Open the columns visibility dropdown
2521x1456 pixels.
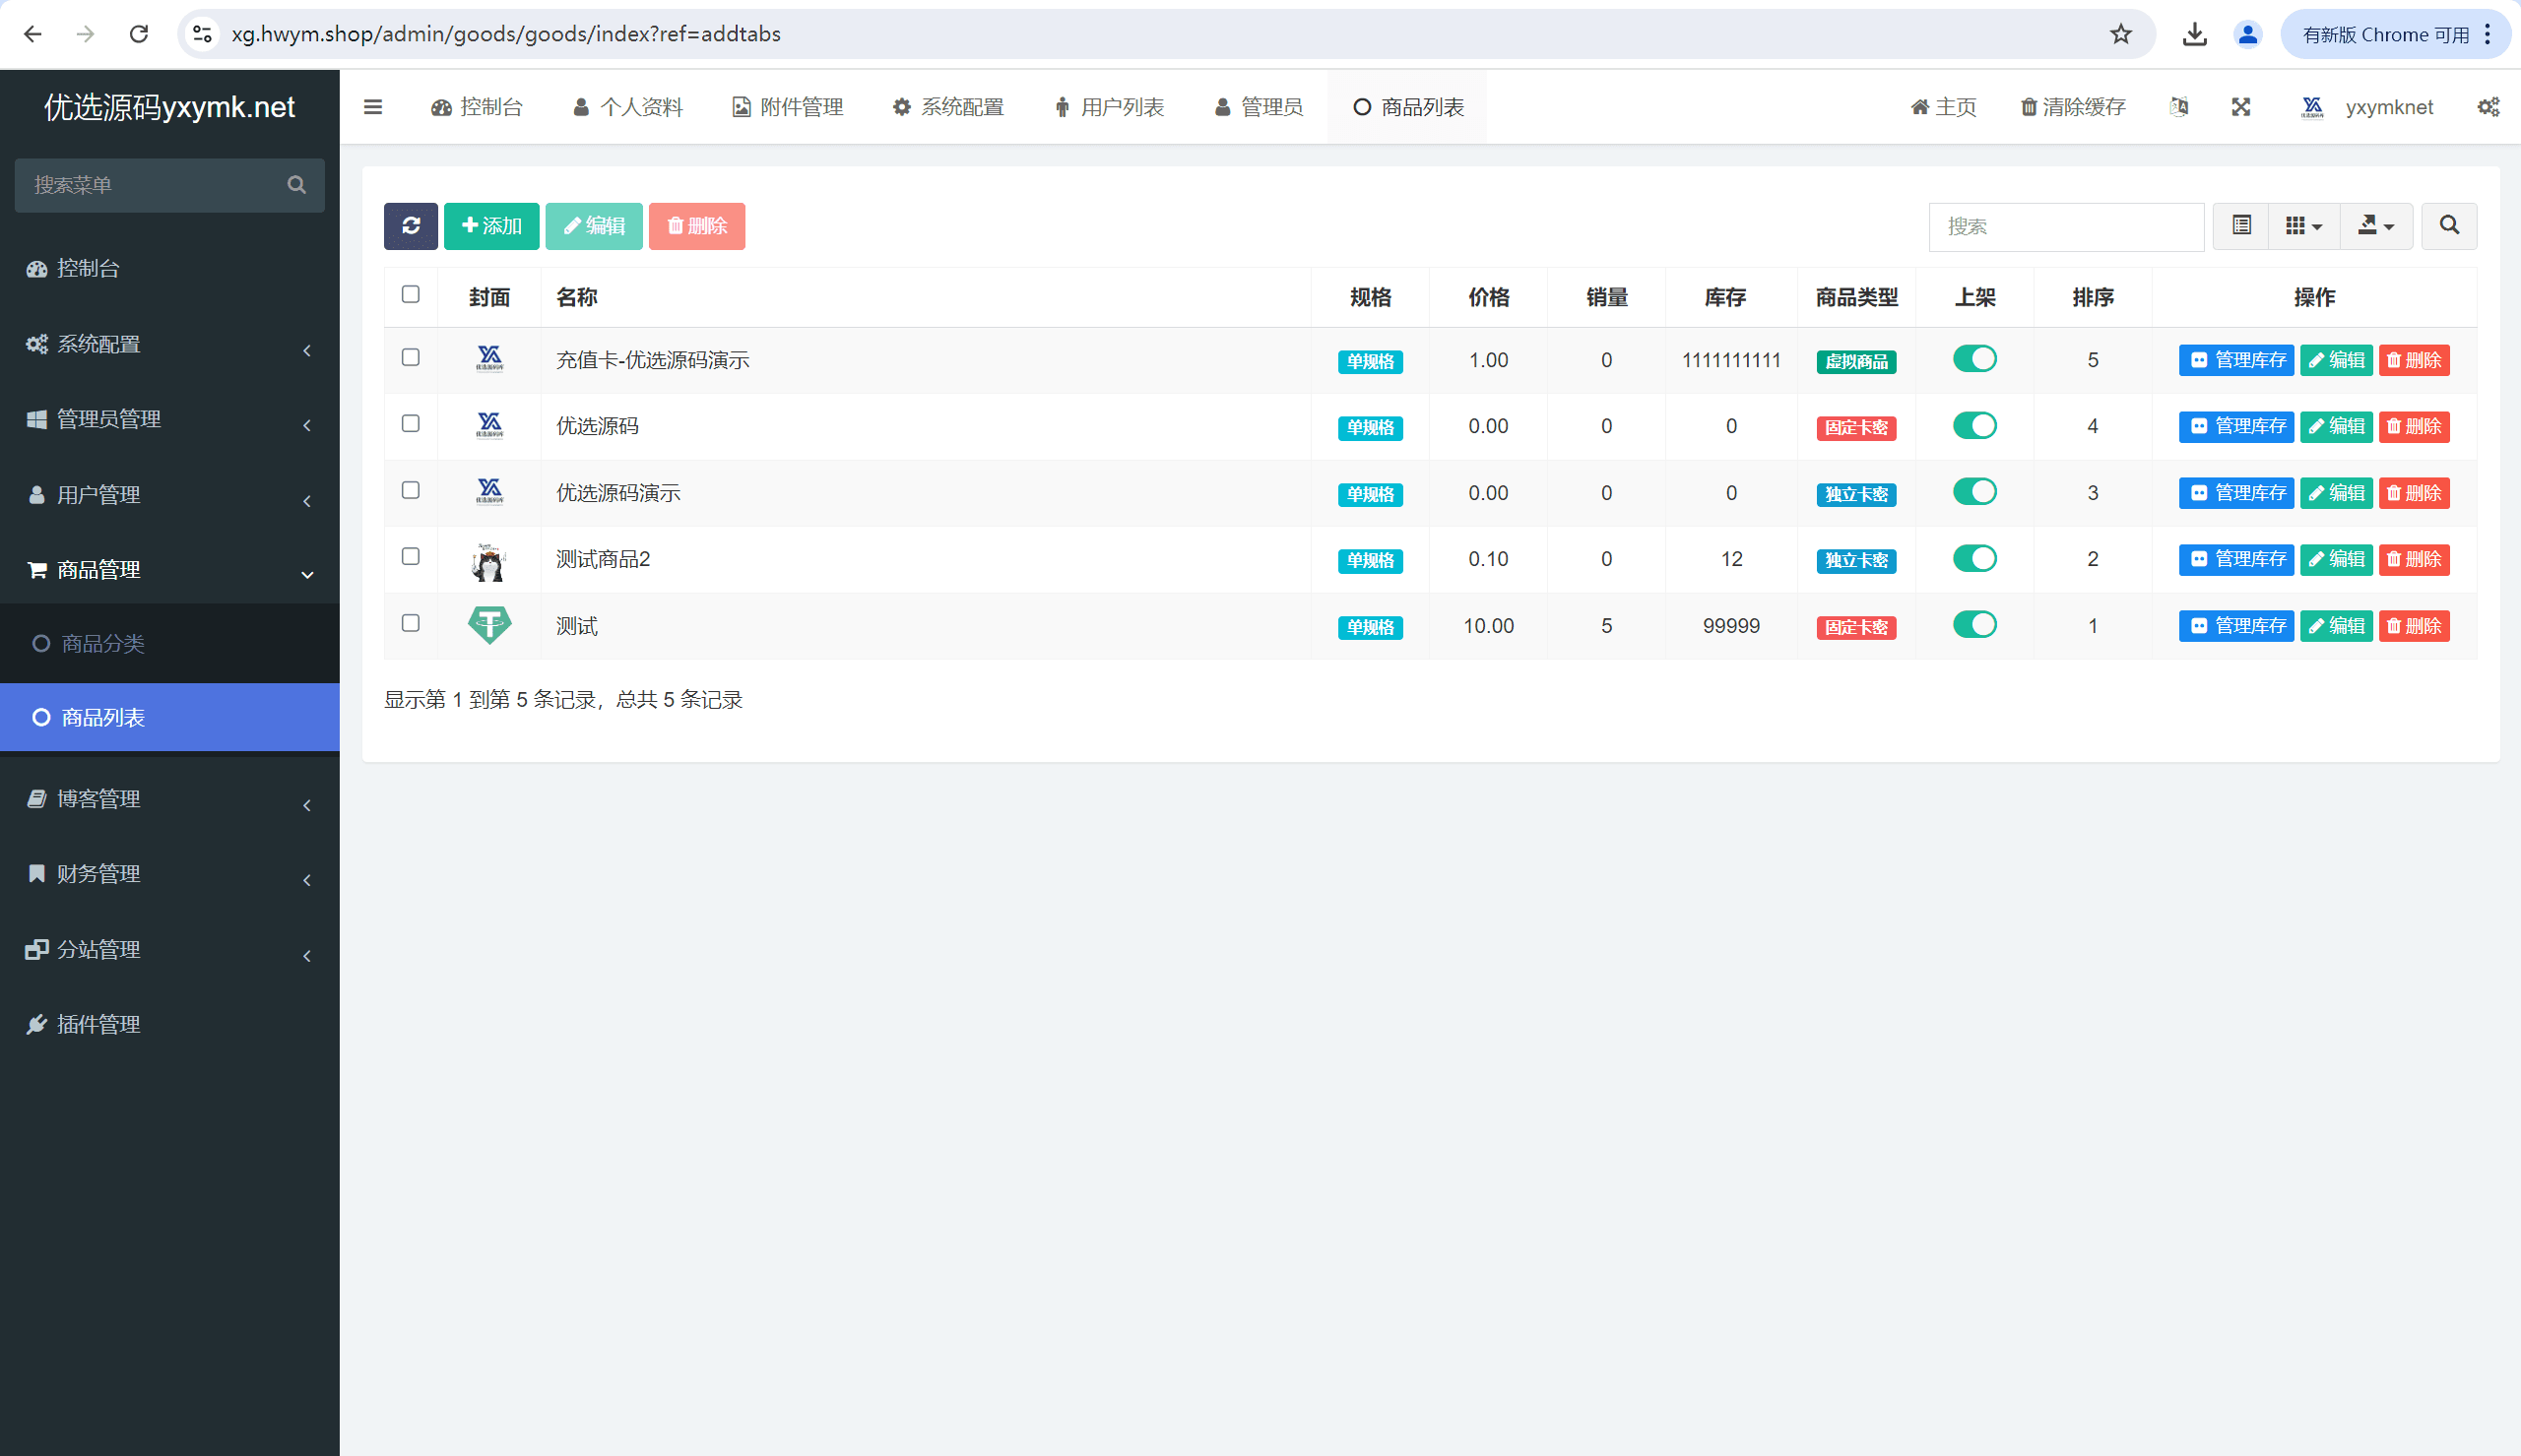(x=2303, y=226)
